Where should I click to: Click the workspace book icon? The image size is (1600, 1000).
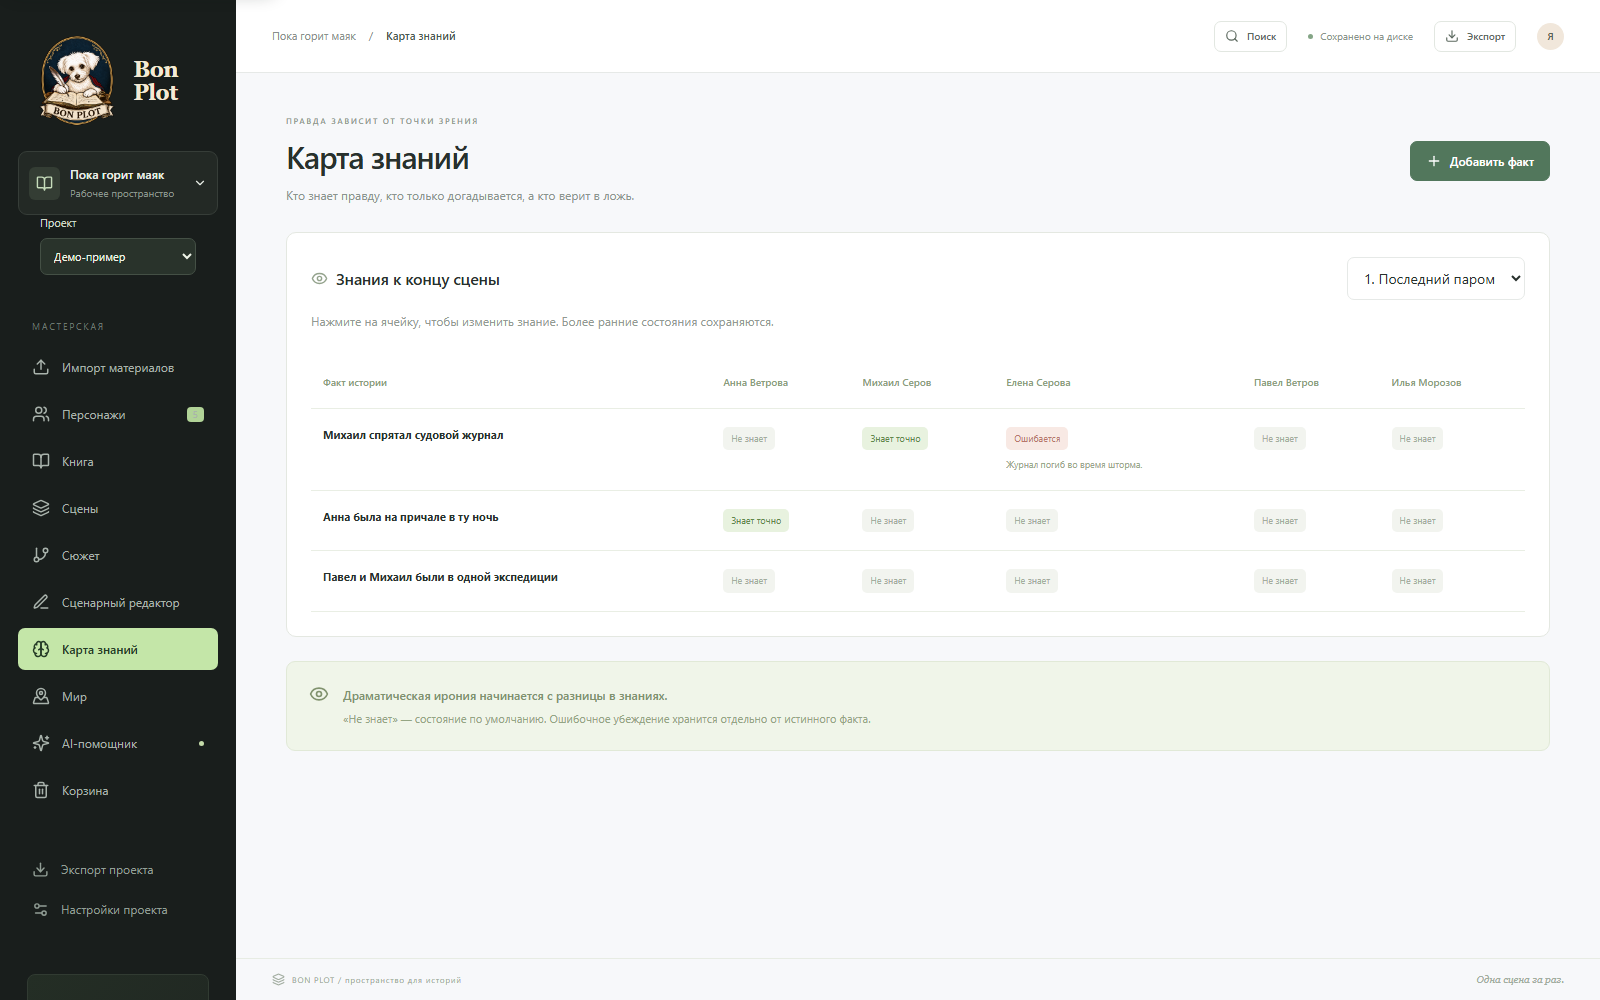click(x=44, y=183)
